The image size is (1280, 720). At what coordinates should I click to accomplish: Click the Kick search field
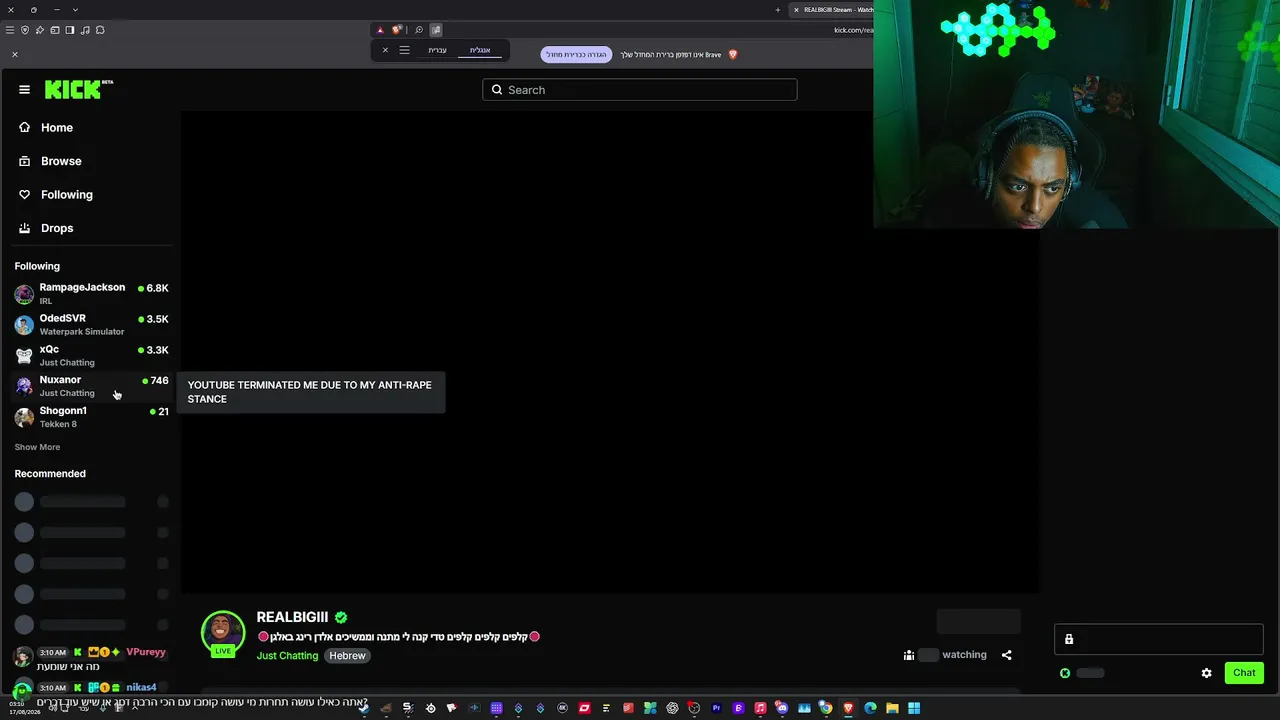point(640,90)
